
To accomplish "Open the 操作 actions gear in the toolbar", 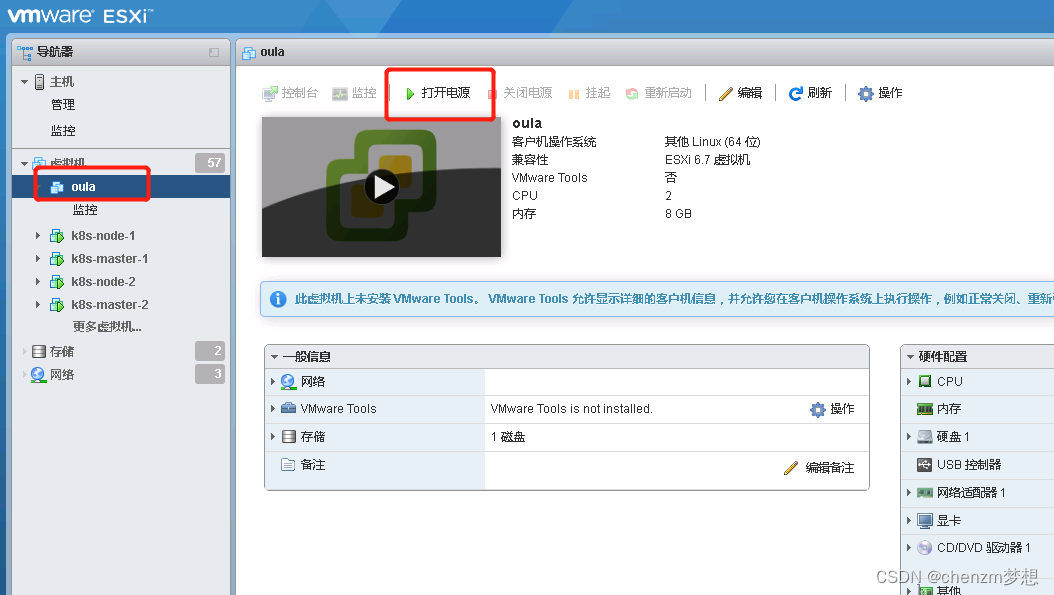I will [880, 93].
